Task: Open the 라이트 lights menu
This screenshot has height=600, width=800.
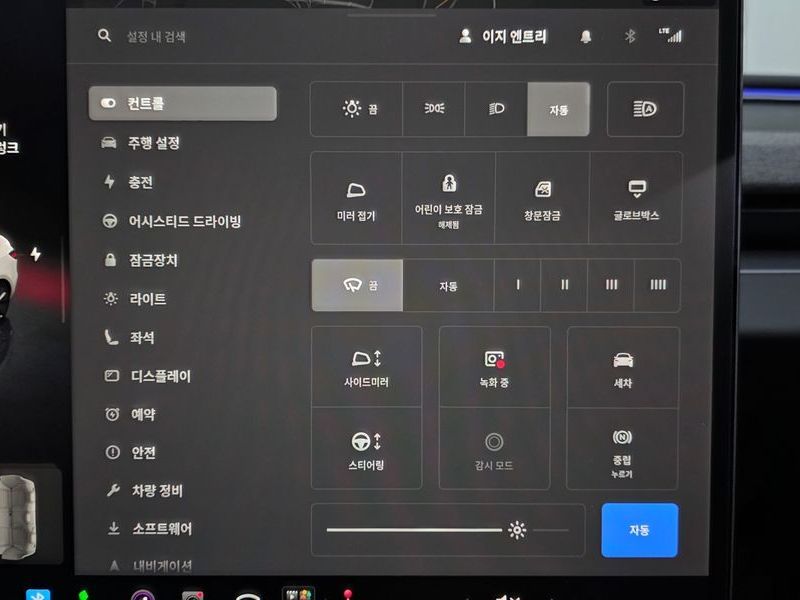Action: 135,299
